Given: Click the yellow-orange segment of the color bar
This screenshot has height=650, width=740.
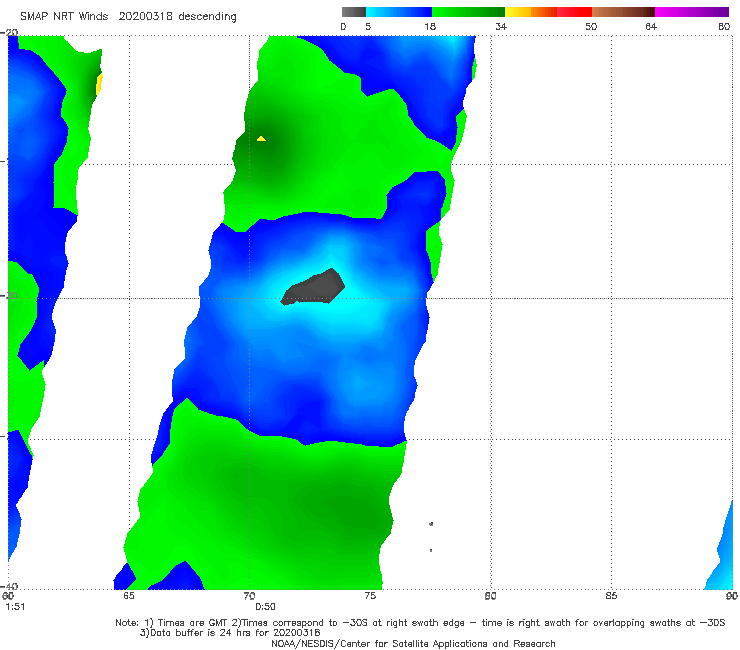Looking at the screenshot, I should tap(530, 12).
